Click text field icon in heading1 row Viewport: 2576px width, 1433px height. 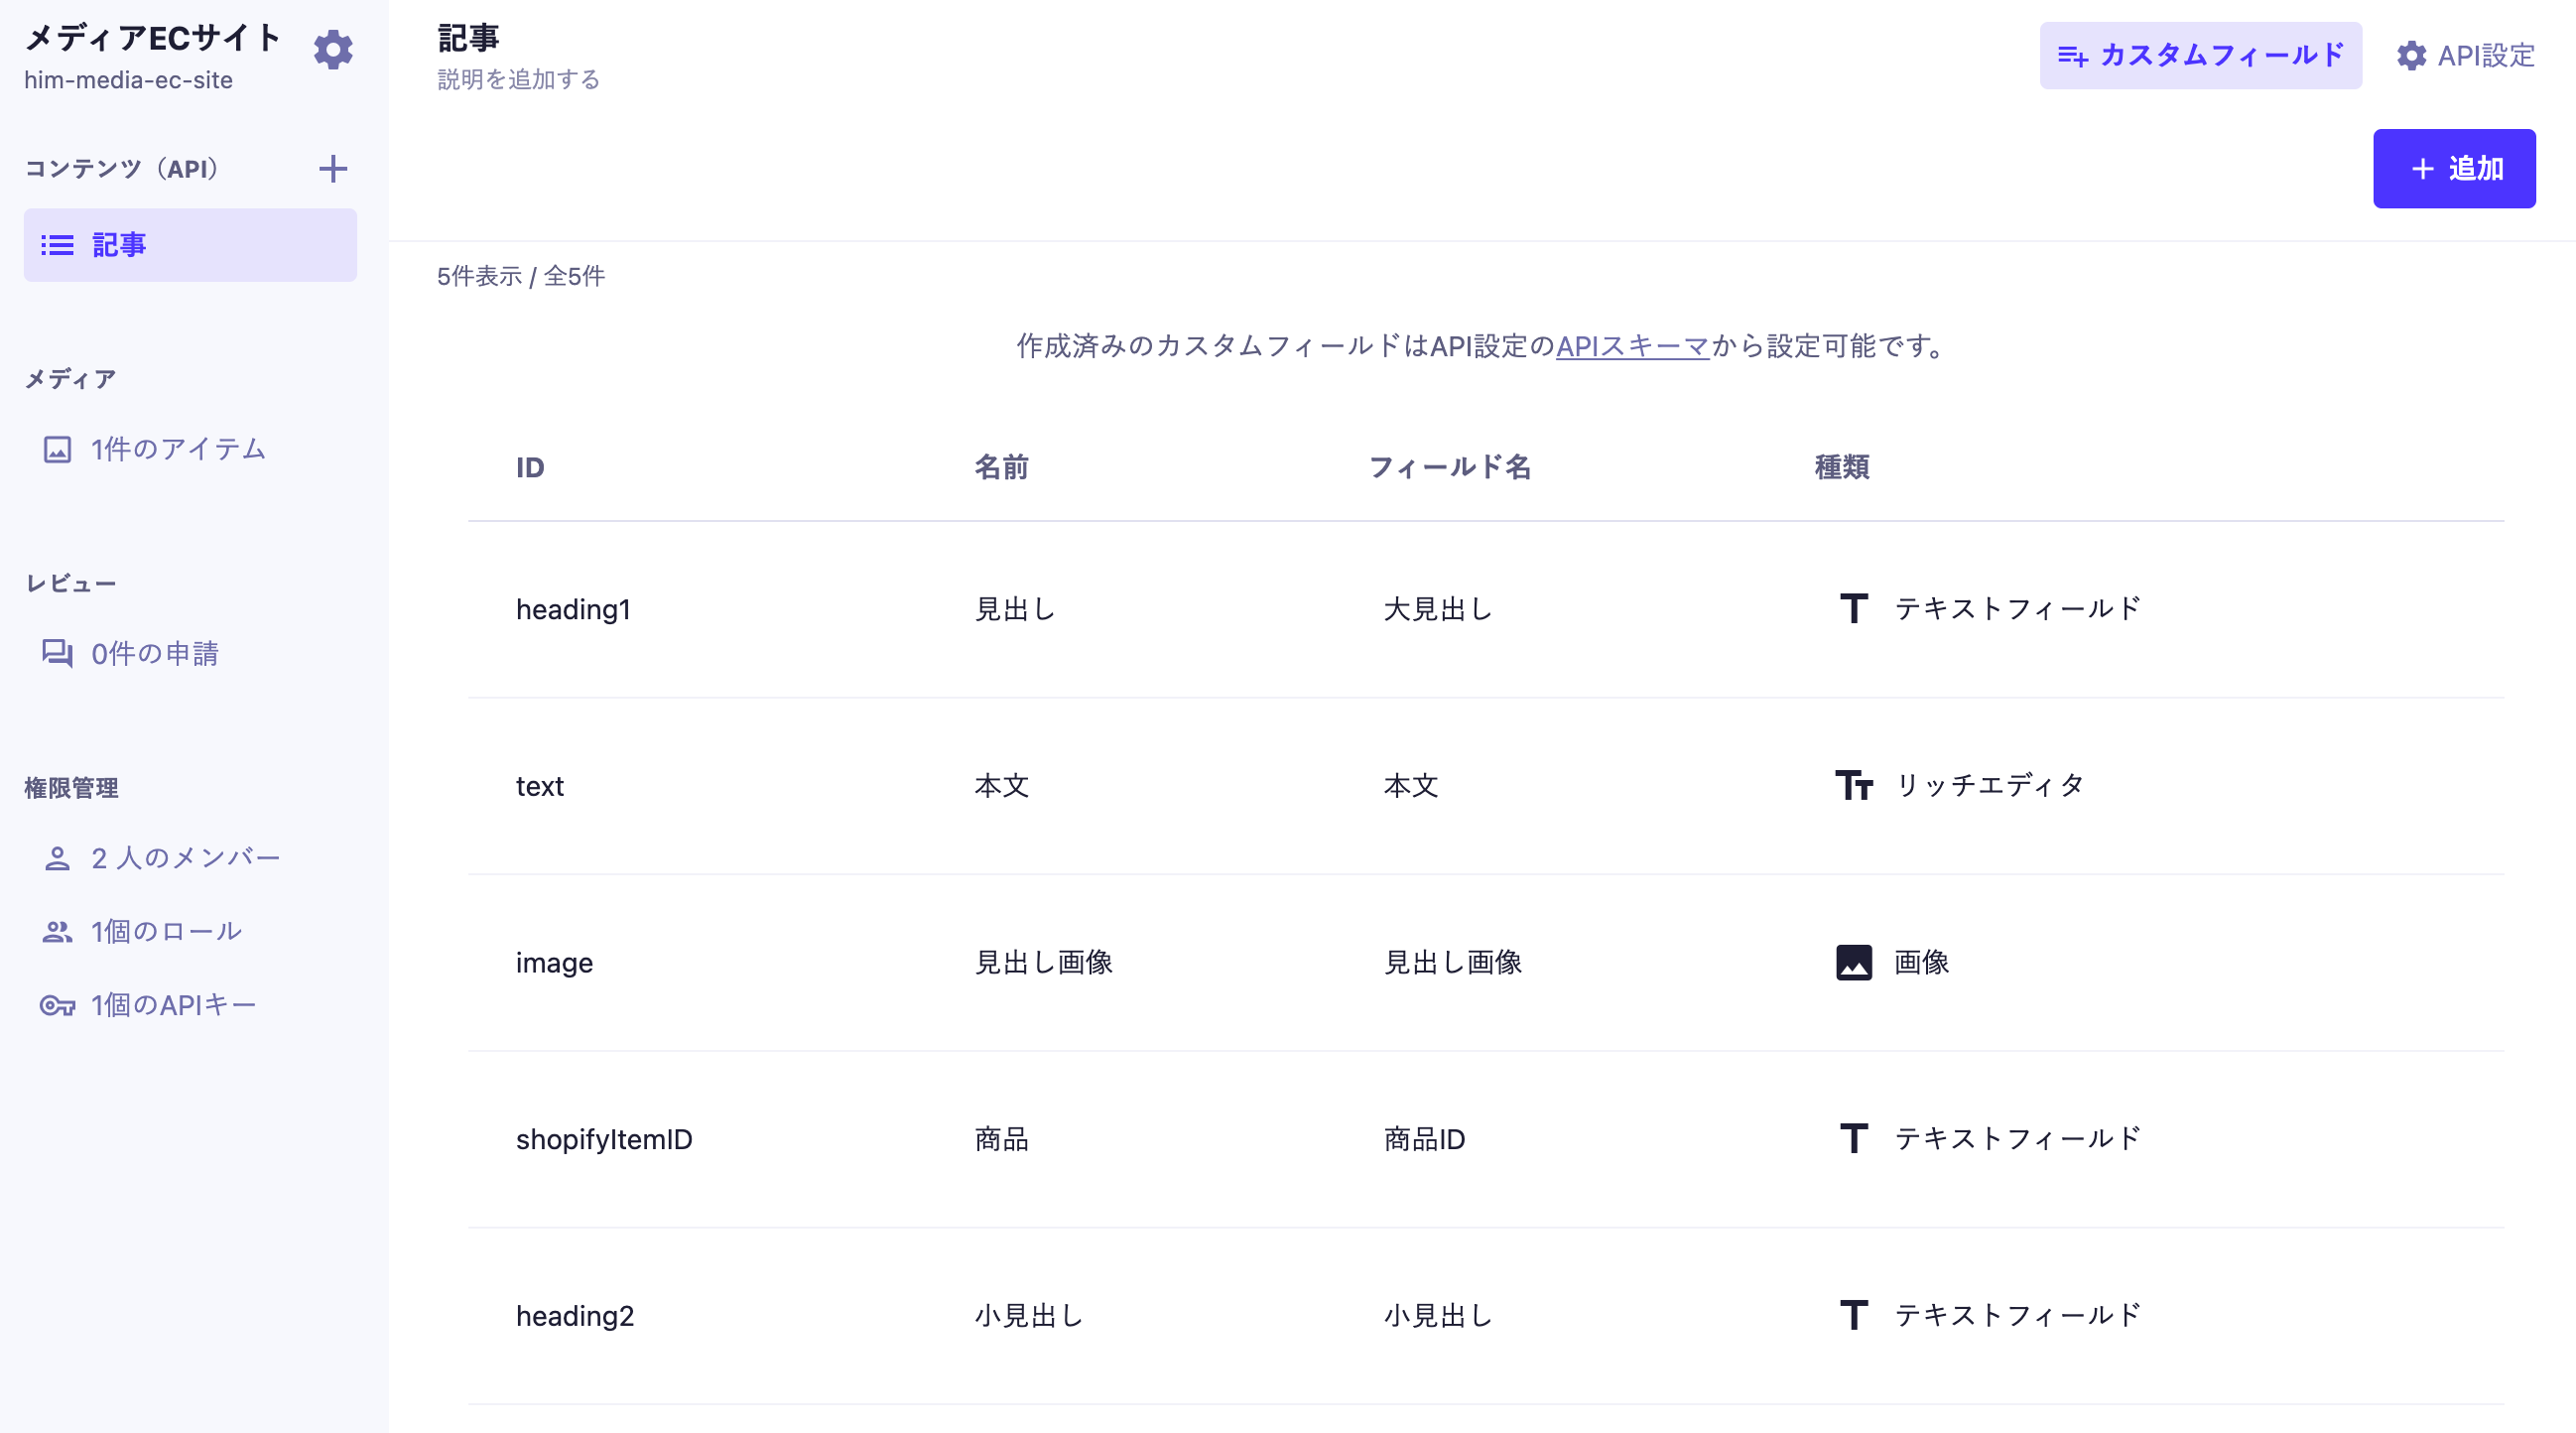[x=1853, y=609]
